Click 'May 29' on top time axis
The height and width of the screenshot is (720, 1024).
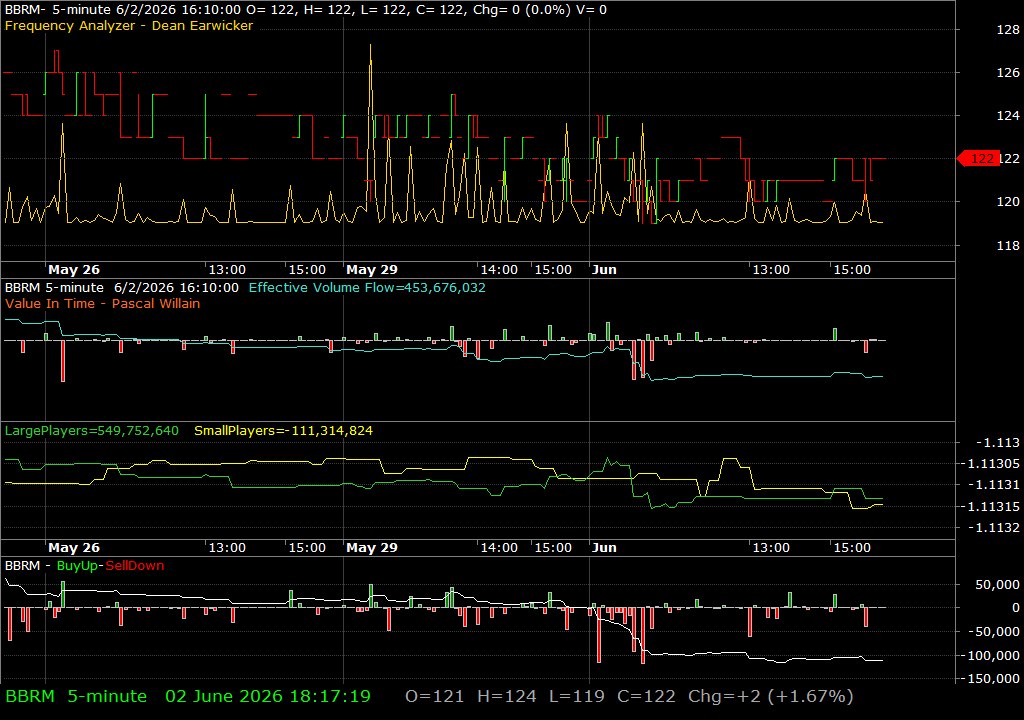pyautogui.click(x=372, y=269)
